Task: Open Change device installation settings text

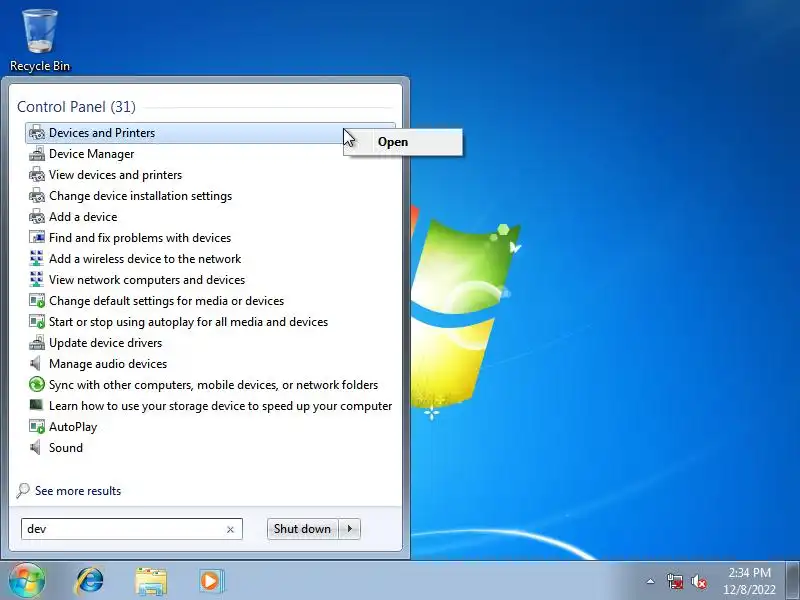Action: pos(140,195)
